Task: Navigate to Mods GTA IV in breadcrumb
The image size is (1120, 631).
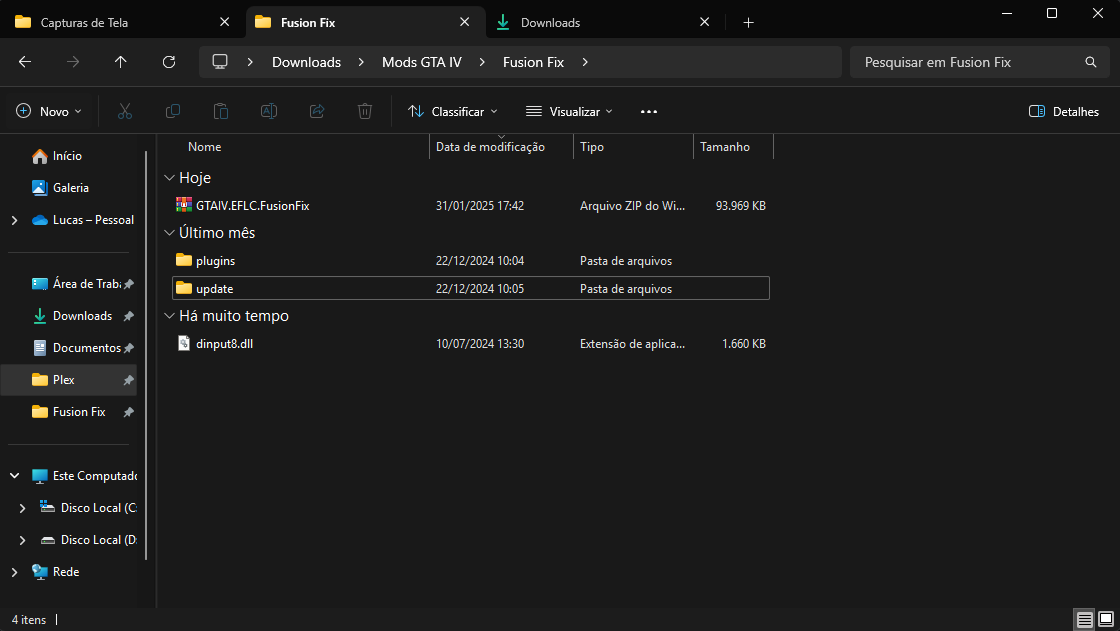Action: pos(421,62)
